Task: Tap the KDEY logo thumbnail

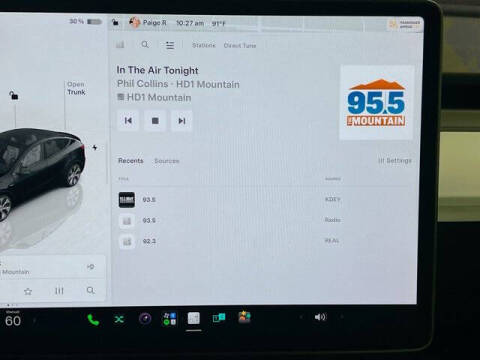Action: click(127, 200)
